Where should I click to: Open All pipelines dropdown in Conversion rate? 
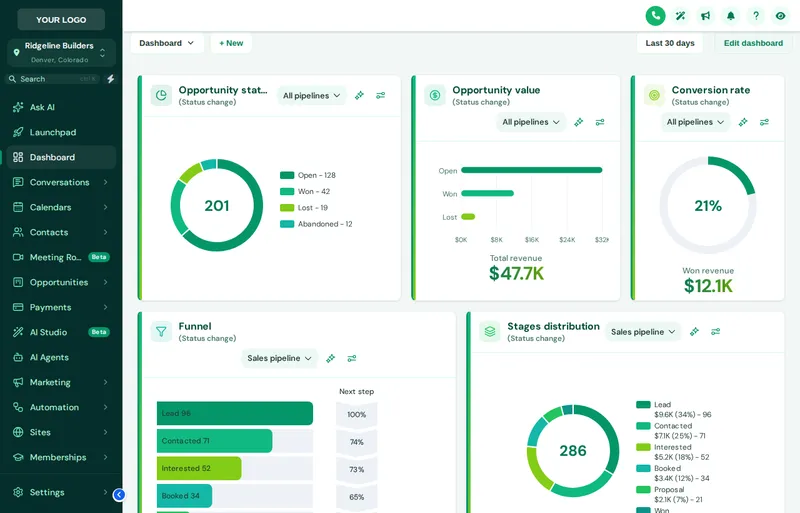(x=695, y=122)
